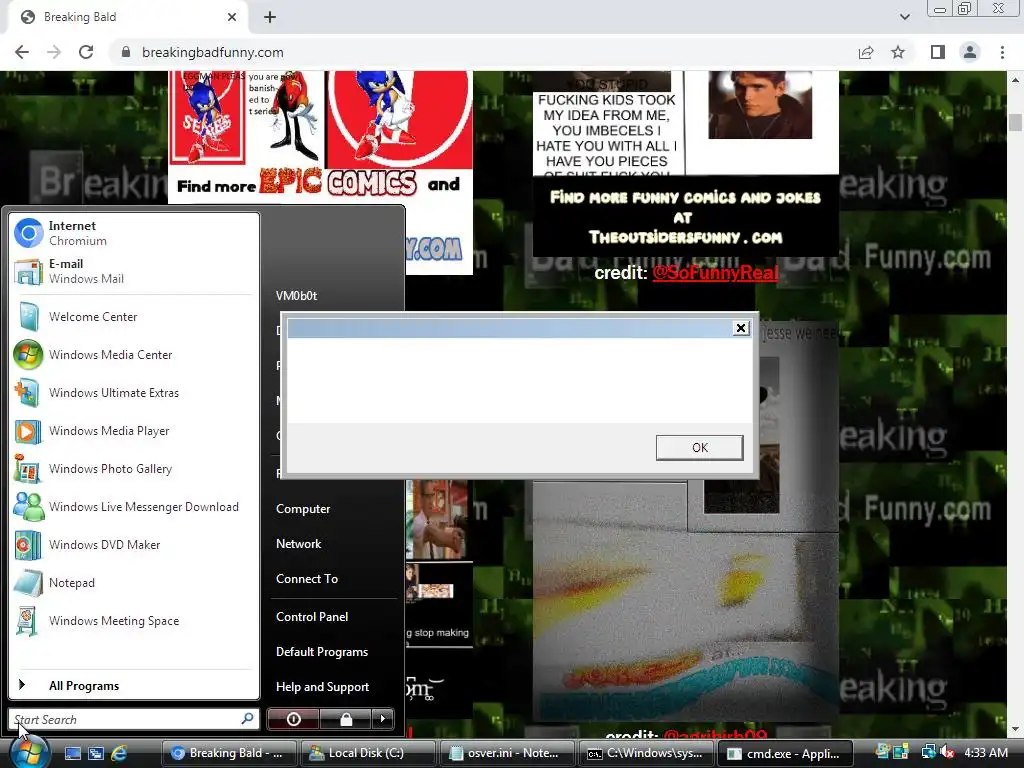Click the share page icon

pos(866,52)
